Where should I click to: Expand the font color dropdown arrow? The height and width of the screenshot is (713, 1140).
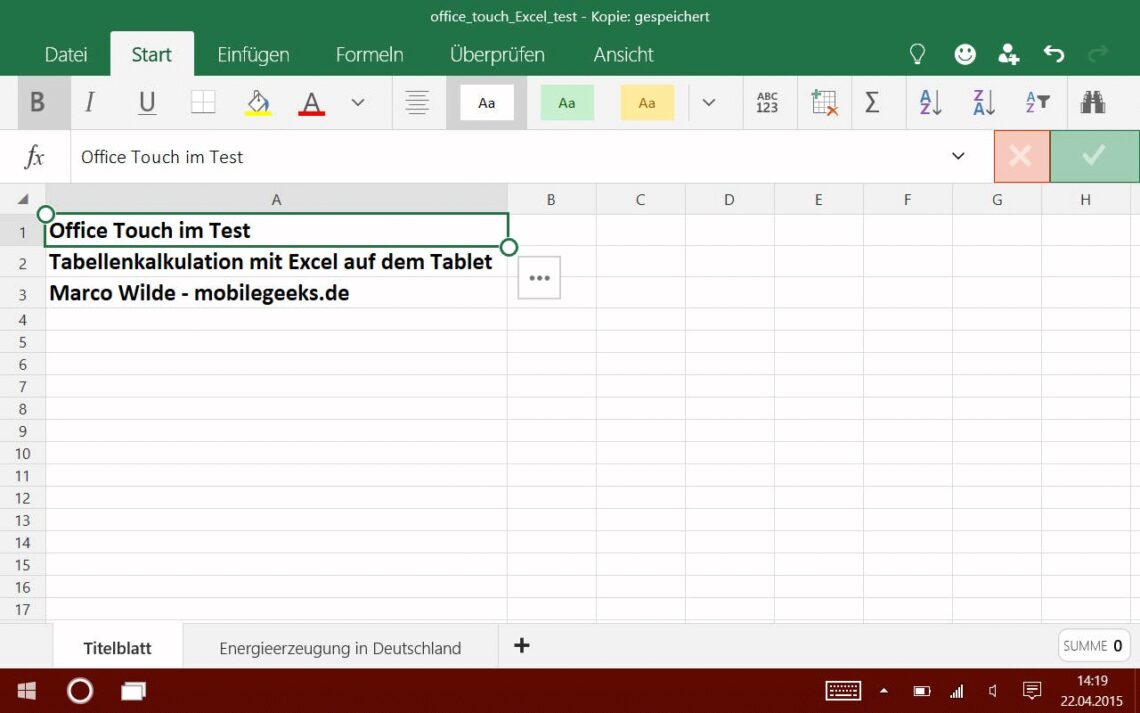356,102
